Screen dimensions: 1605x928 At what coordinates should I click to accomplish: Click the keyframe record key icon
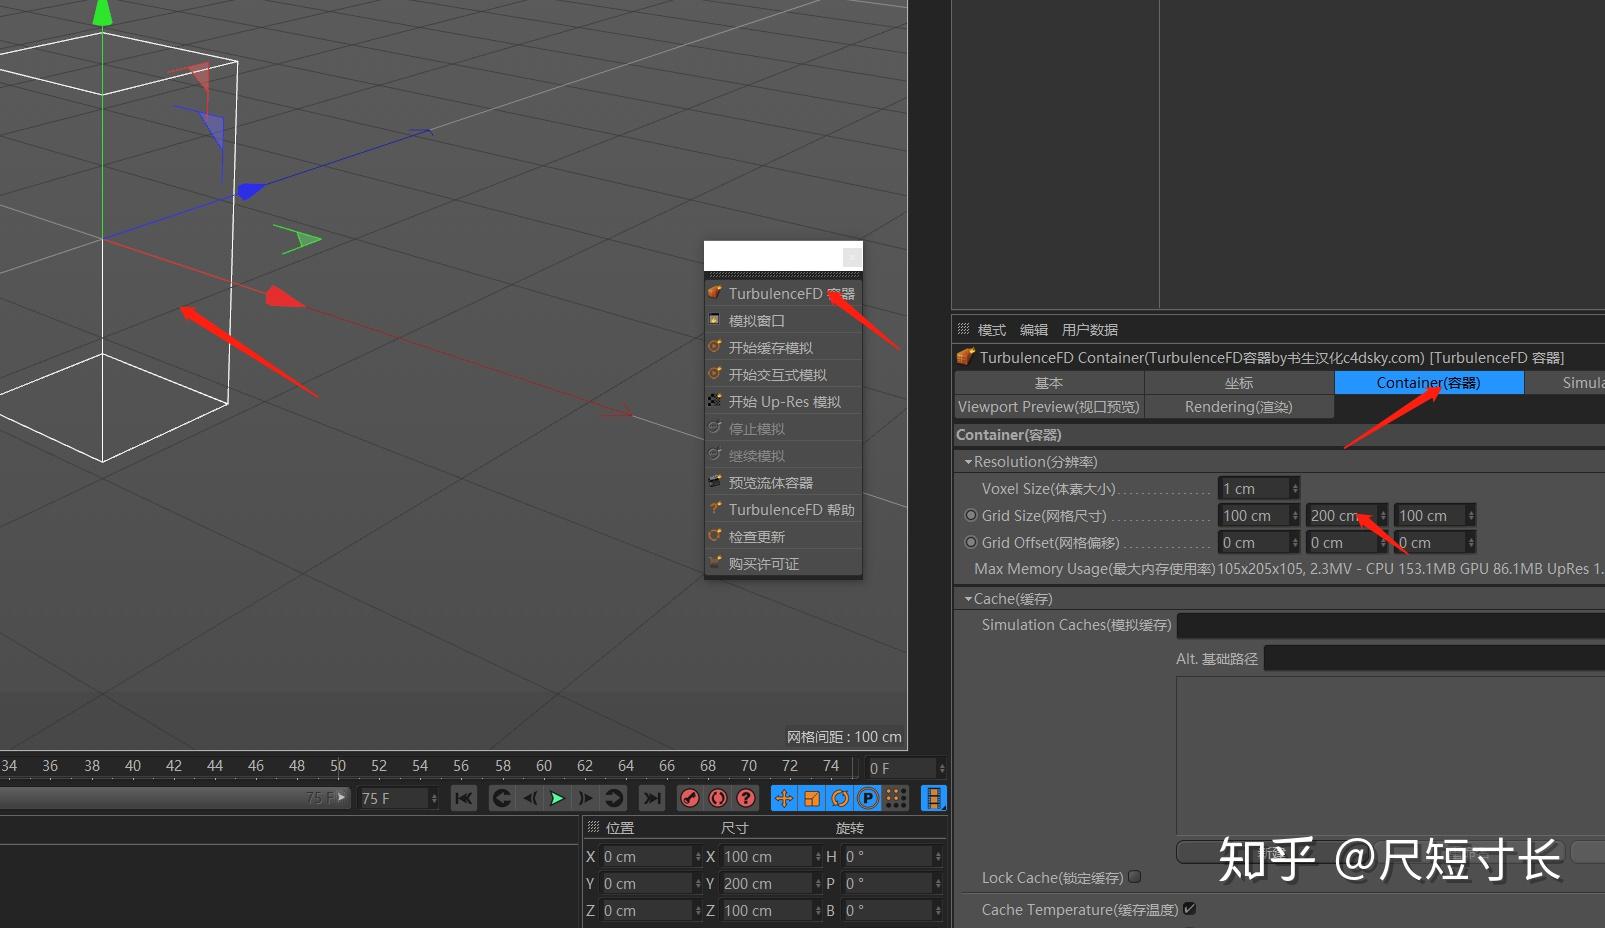690,798
